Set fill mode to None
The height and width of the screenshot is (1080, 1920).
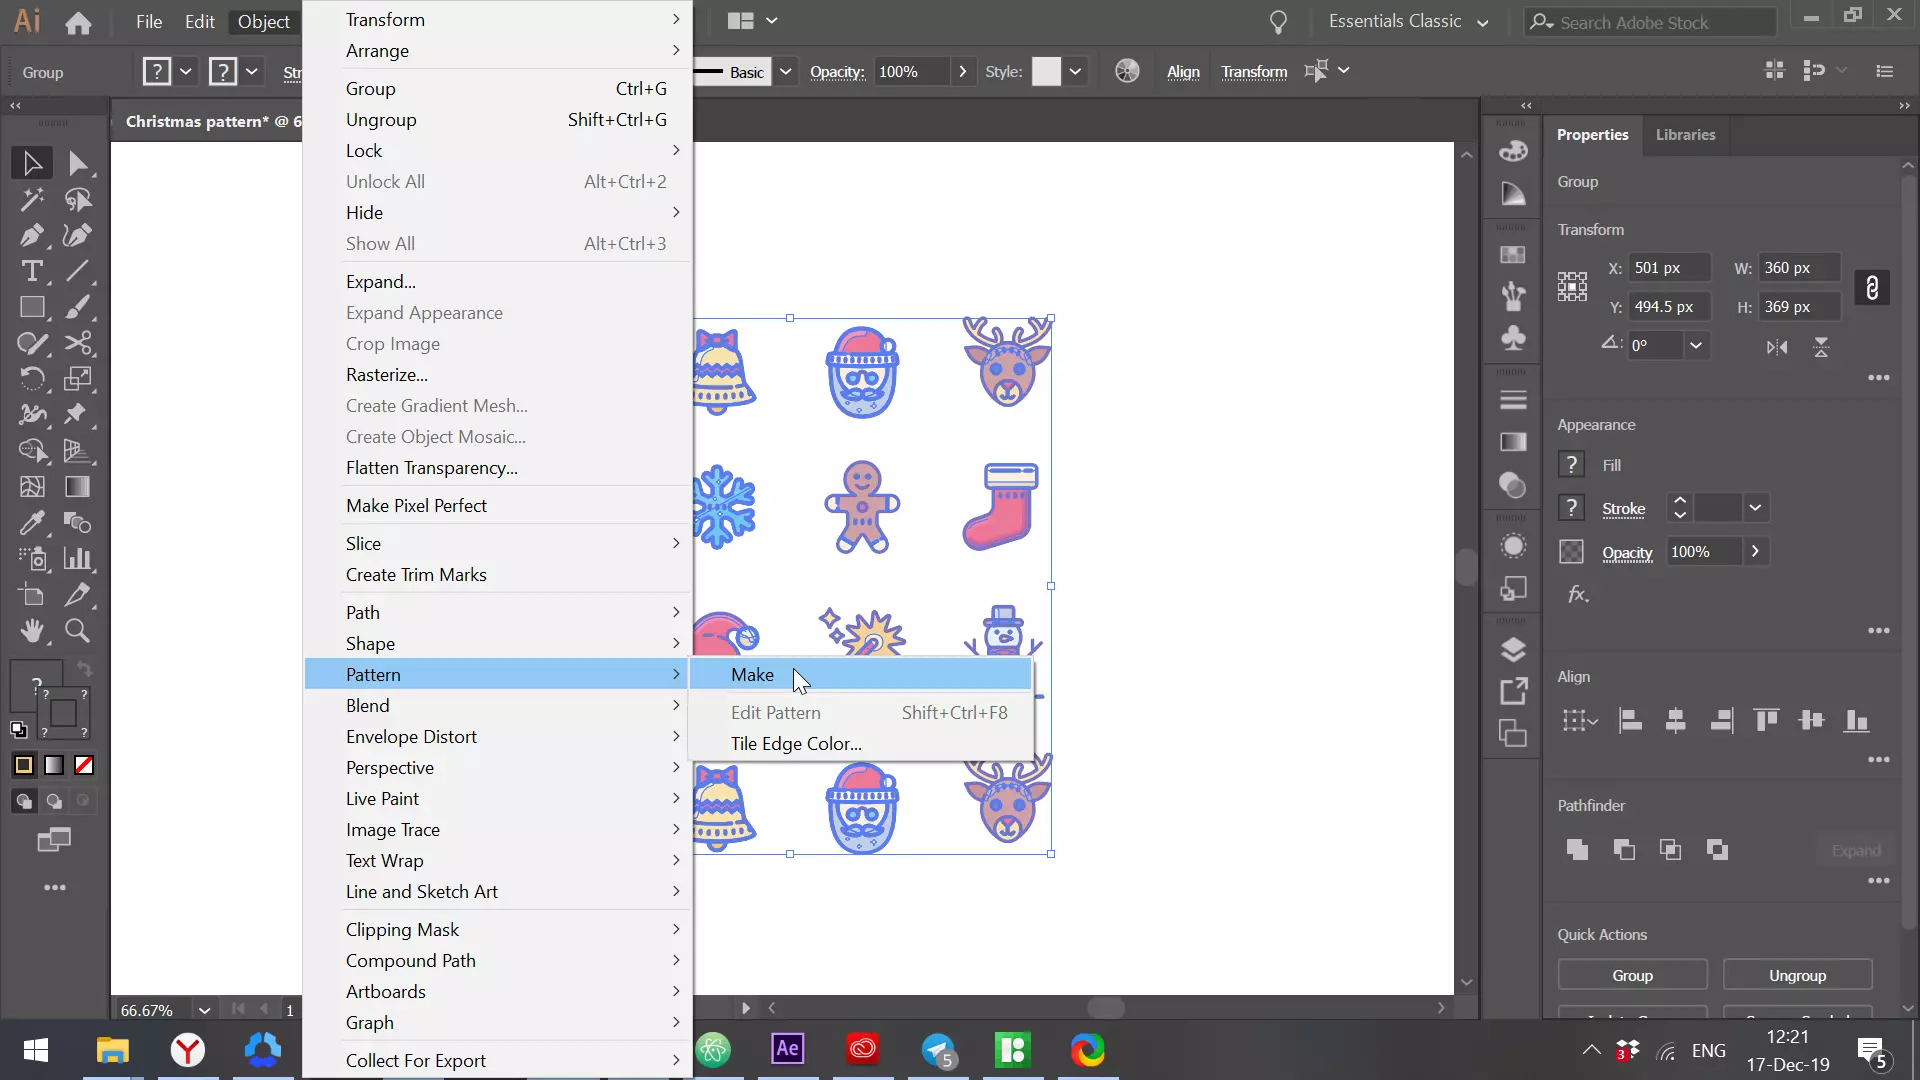[84, 765]
